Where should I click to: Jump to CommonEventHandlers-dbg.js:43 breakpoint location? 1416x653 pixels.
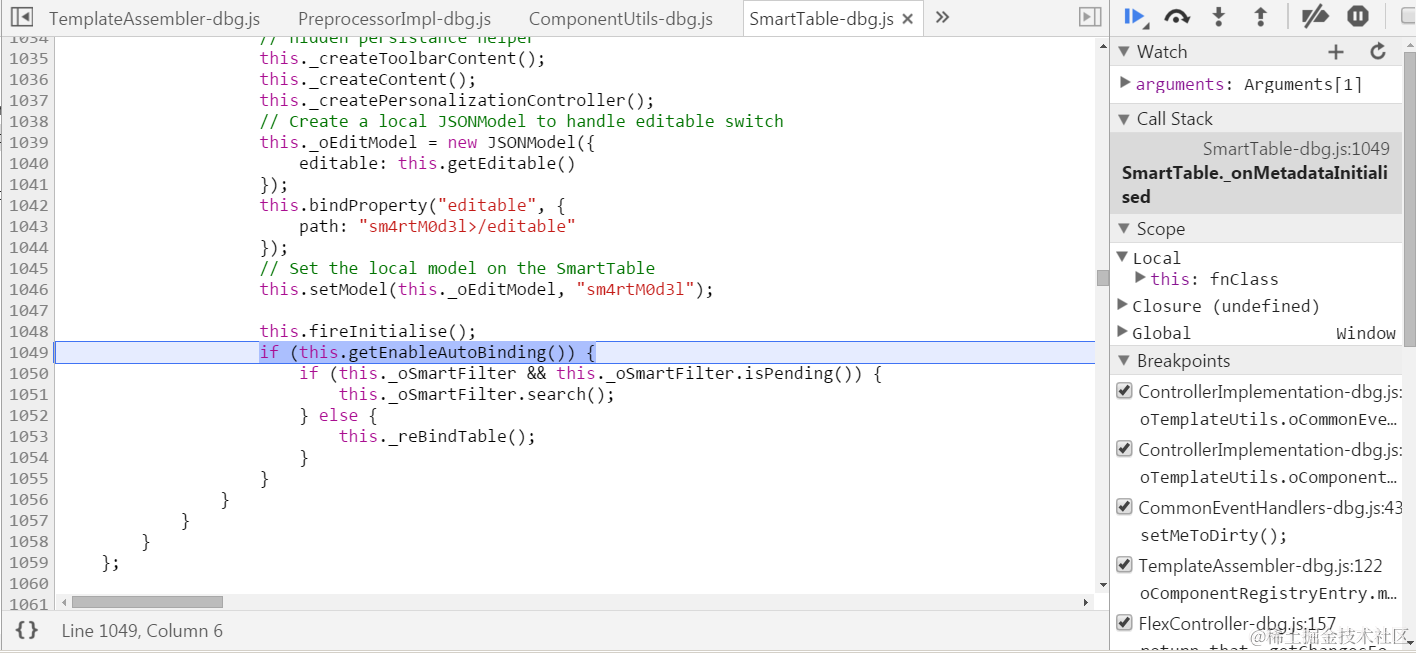1270,508
